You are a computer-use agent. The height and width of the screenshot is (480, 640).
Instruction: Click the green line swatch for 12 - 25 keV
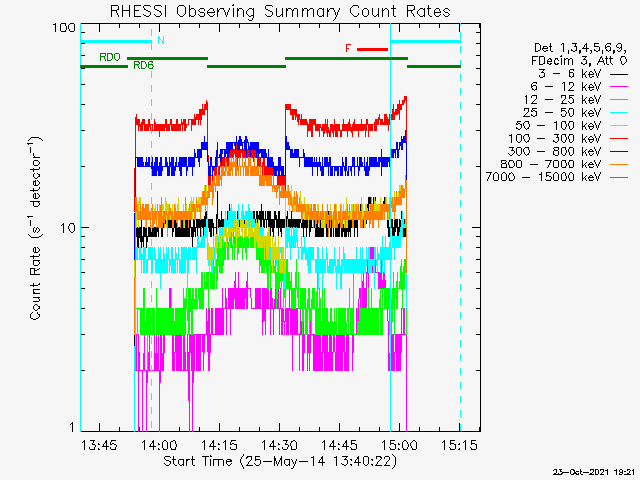pyautogui.click(x=619, y=100)
